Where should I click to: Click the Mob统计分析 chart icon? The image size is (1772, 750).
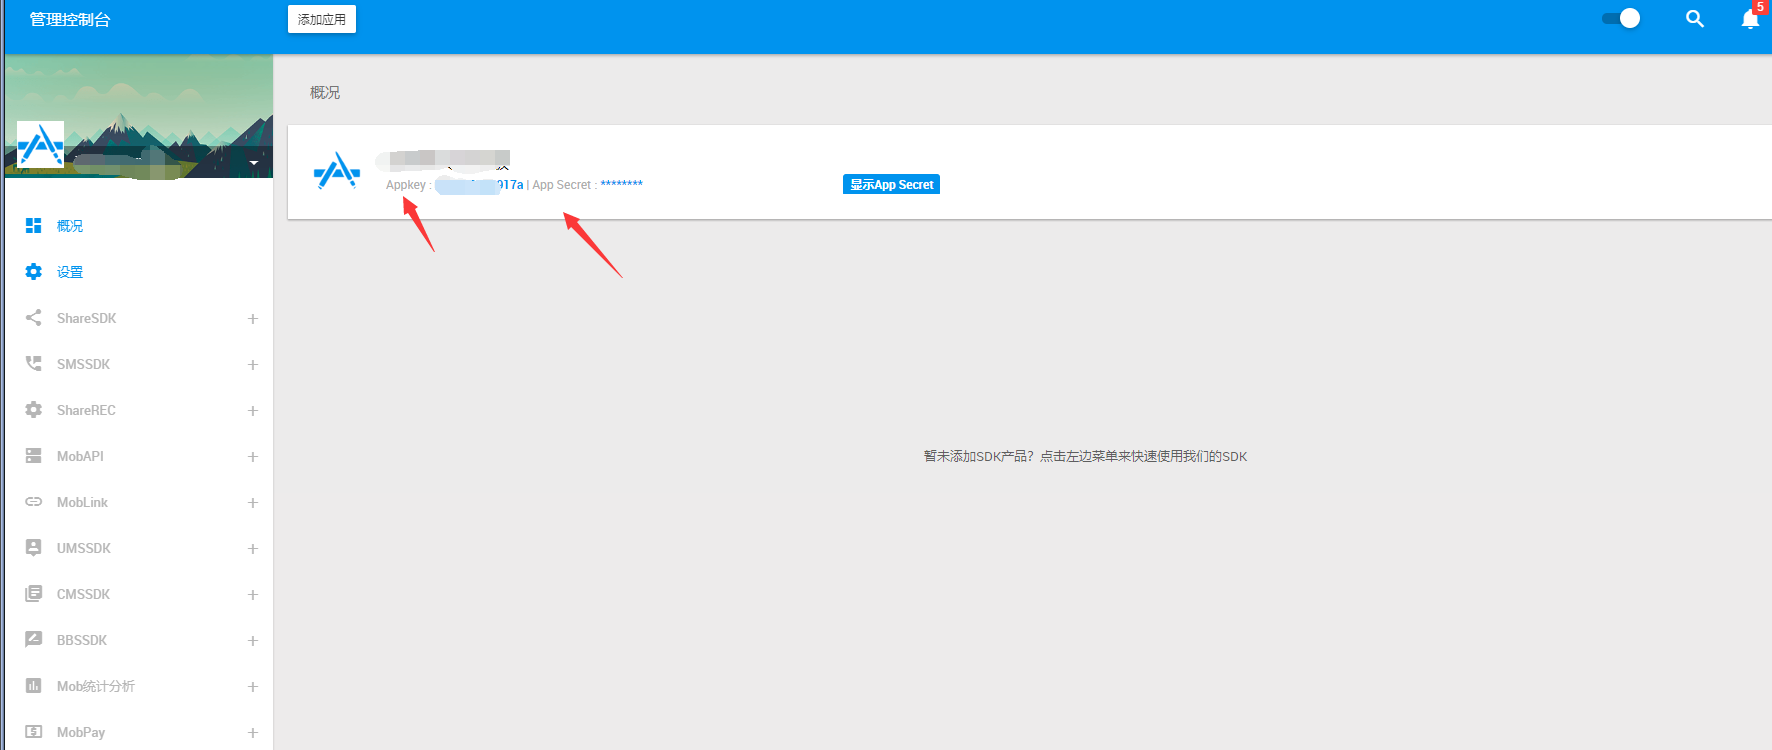[34, 686]
